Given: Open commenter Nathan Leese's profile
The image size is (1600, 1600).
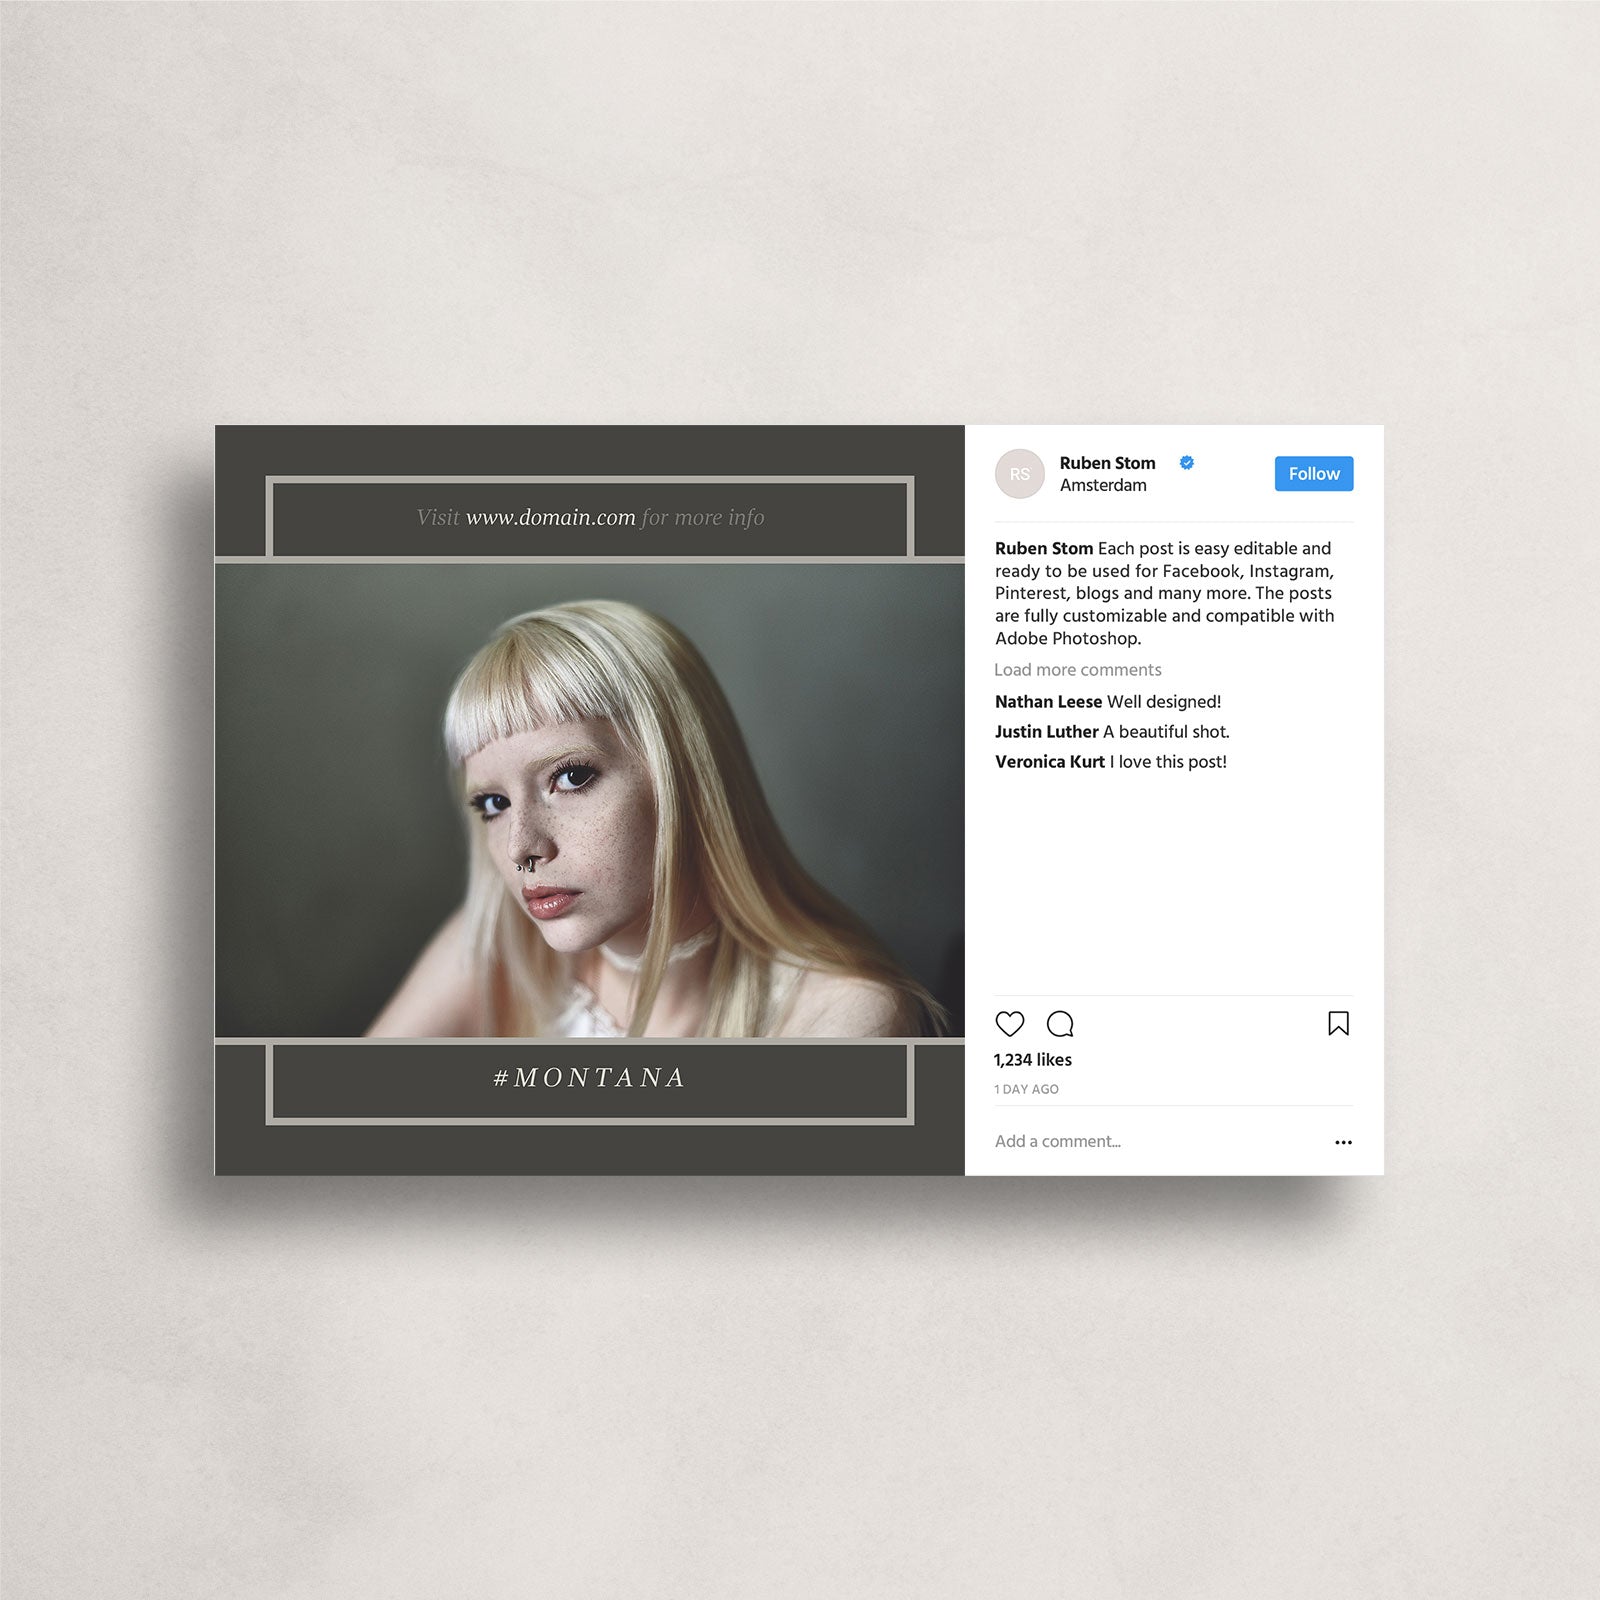Looking at the screenshot, I should [x=1048, y=702].
